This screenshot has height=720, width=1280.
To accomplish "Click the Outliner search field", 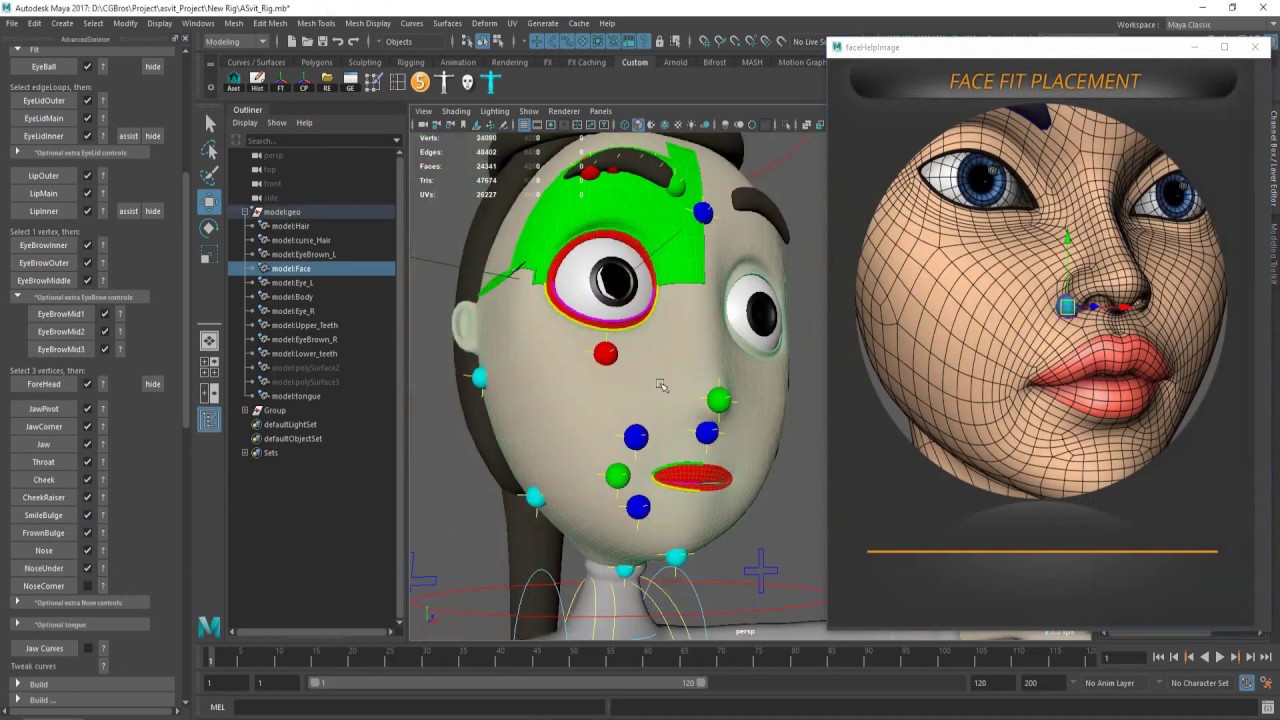I will tap(316, 141).
